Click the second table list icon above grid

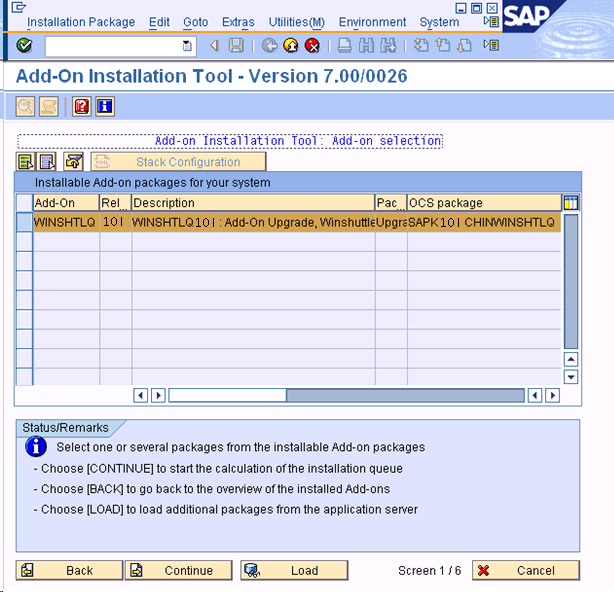click(47, 162)
